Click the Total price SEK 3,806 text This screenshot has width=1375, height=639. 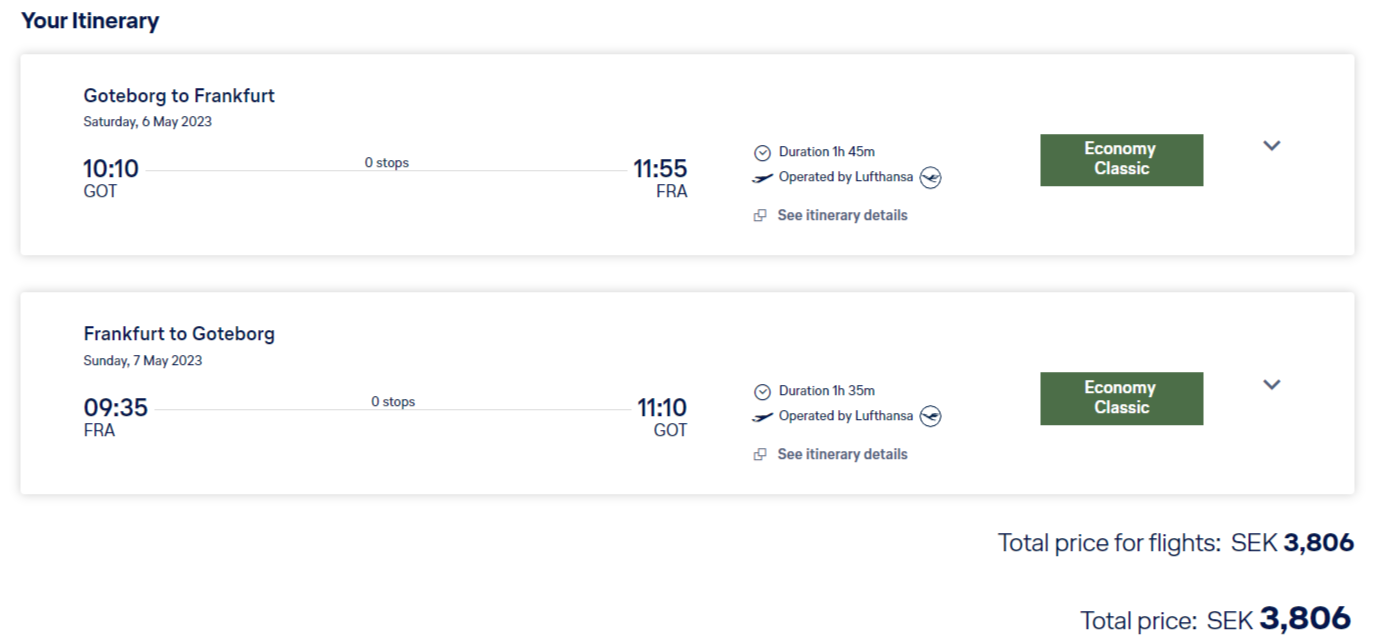point(1214,619)
